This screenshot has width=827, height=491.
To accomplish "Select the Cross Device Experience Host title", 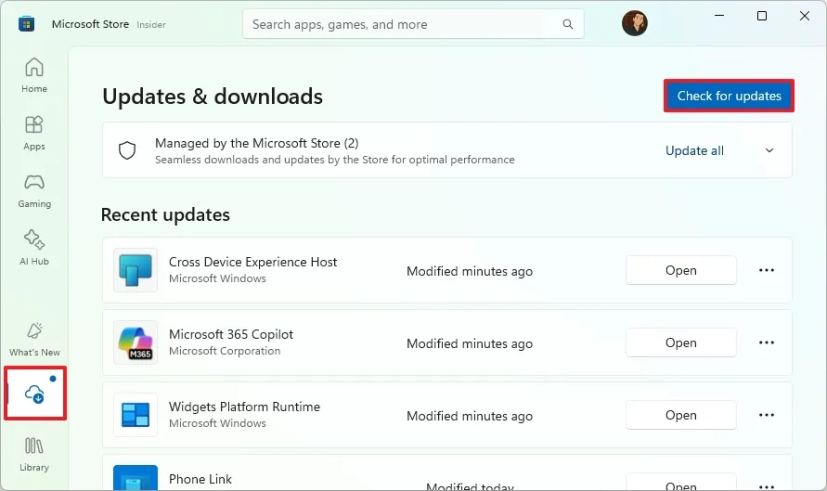I will 253,262.
